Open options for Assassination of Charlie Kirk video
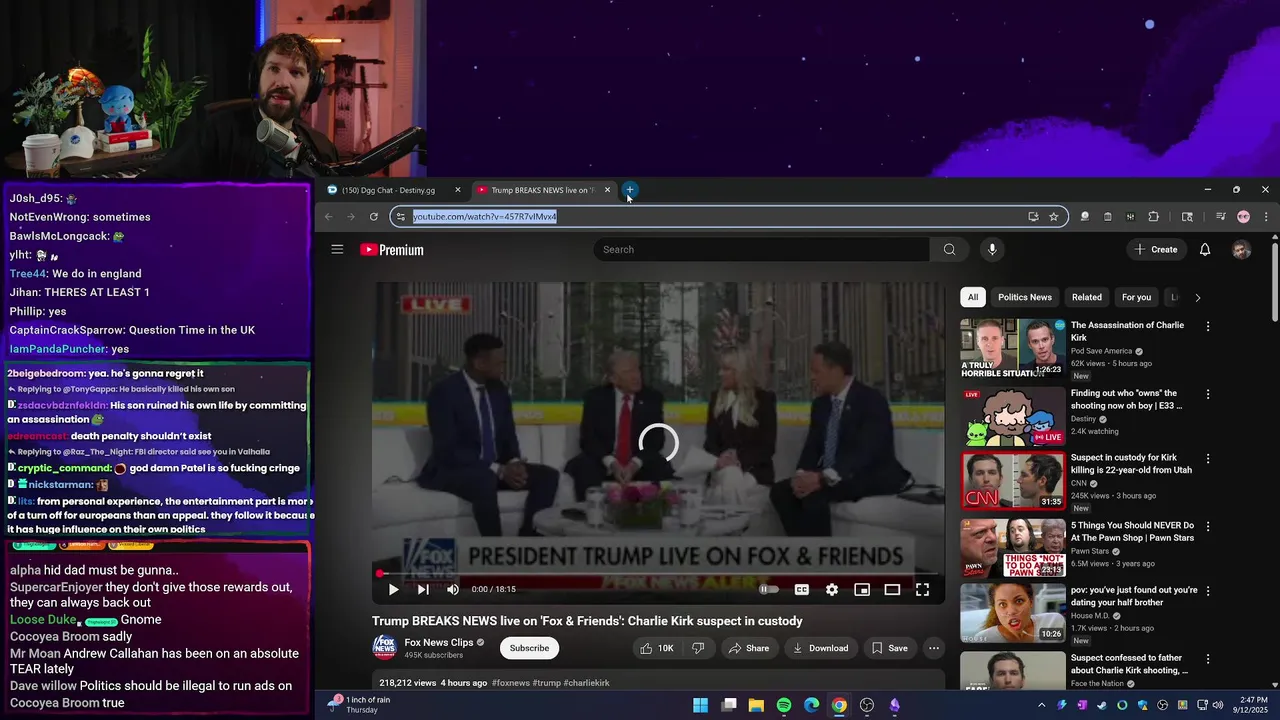The width and height of the screenshot is (1280, 720). [1208, 326]
